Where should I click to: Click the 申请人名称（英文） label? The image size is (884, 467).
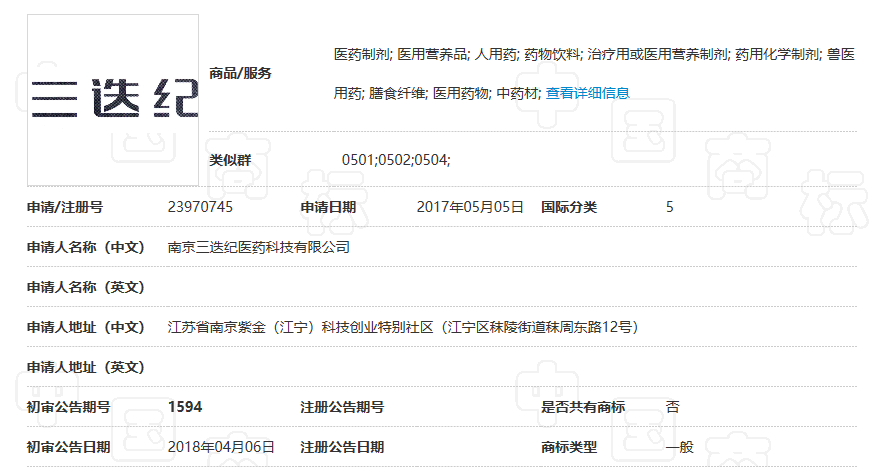pos(86,287)
